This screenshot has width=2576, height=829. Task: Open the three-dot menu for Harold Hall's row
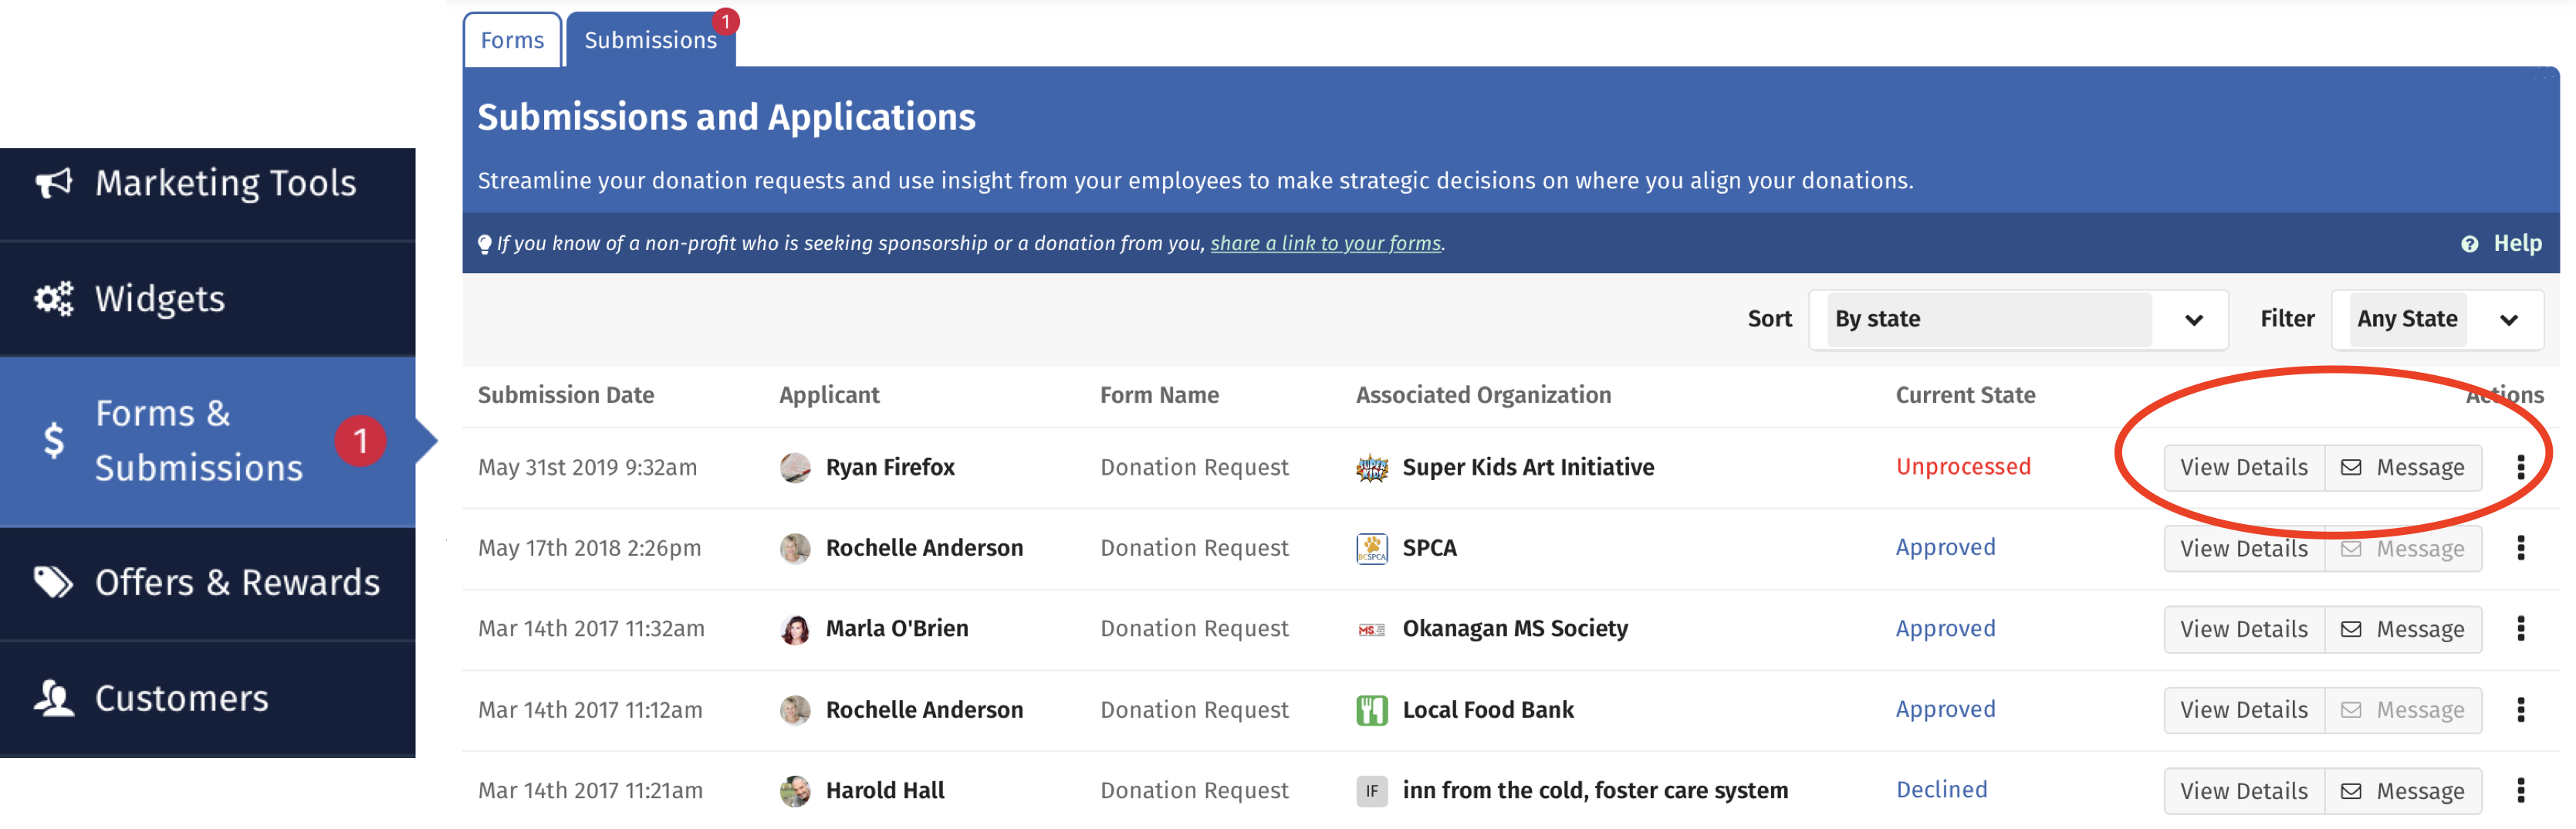[x=2520, y=791]
